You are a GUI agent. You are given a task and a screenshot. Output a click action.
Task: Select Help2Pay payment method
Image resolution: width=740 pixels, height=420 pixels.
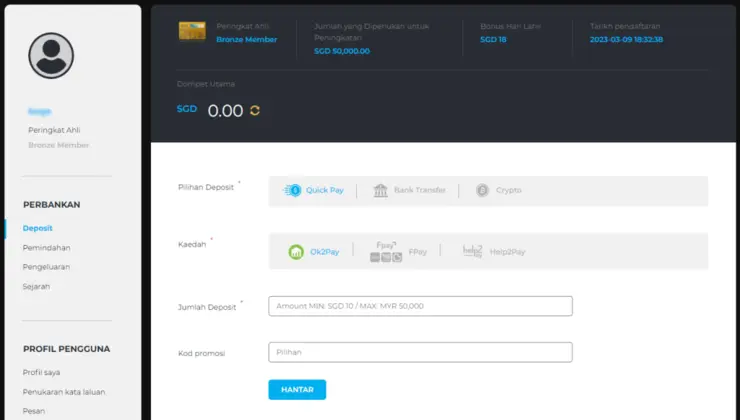click(x=494, y=252)
